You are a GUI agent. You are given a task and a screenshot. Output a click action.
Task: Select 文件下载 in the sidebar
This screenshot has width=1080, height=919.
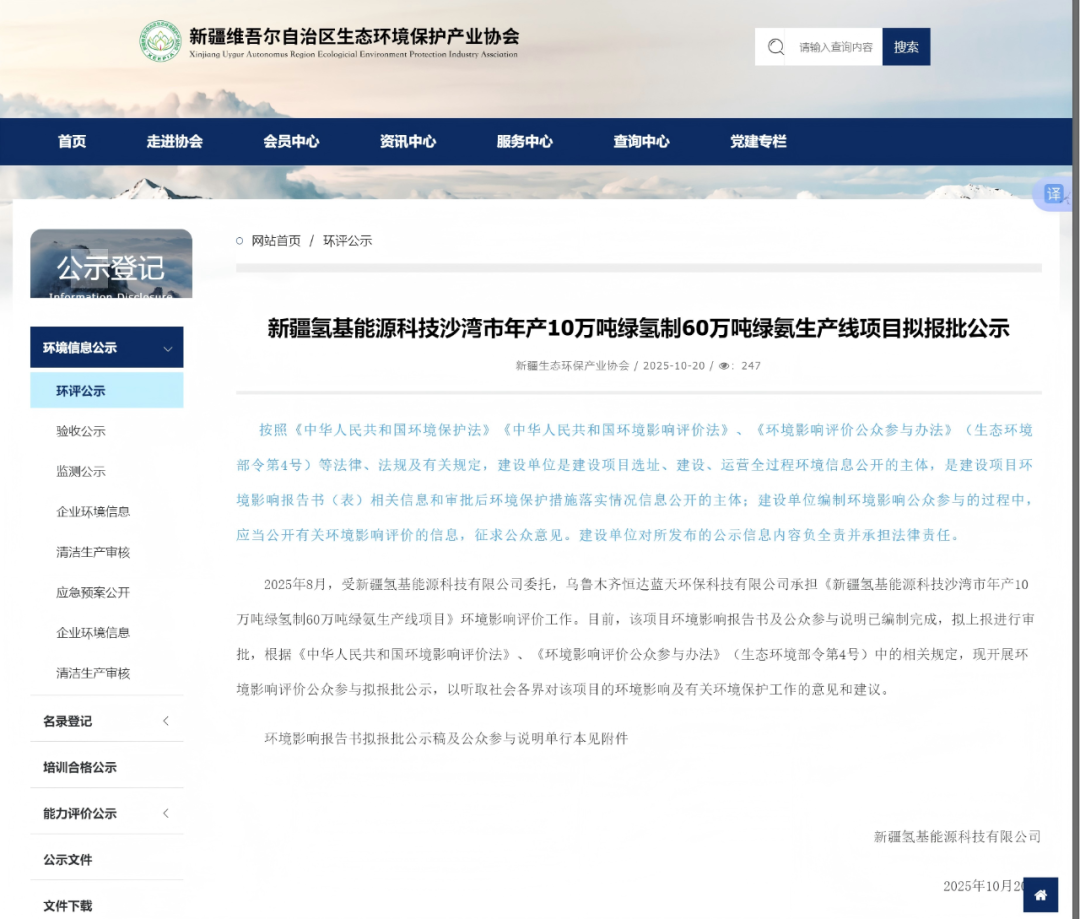(x=66, y=904)
